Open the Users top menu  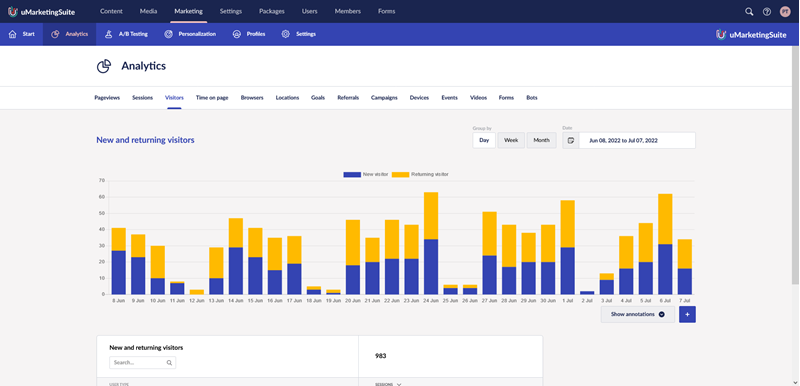(309, 11)
